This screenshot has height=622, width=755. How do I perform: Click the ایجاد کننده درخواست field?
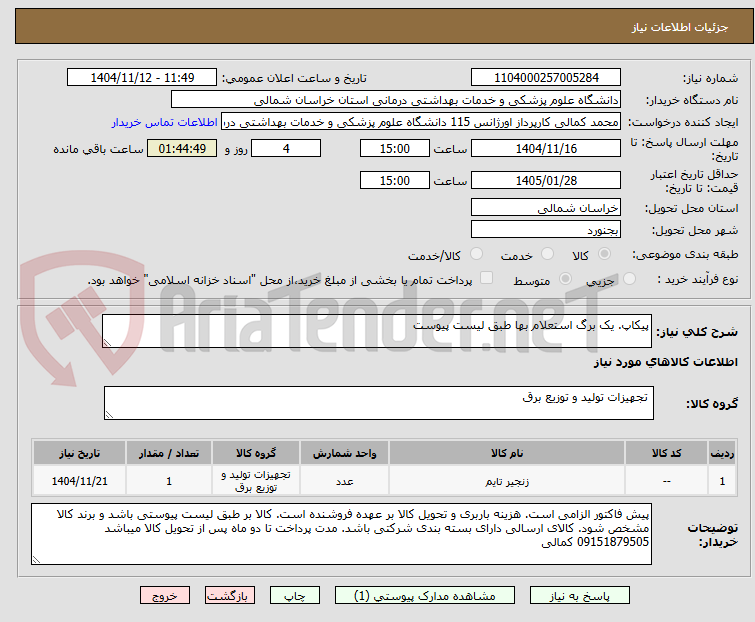point(421,122)
